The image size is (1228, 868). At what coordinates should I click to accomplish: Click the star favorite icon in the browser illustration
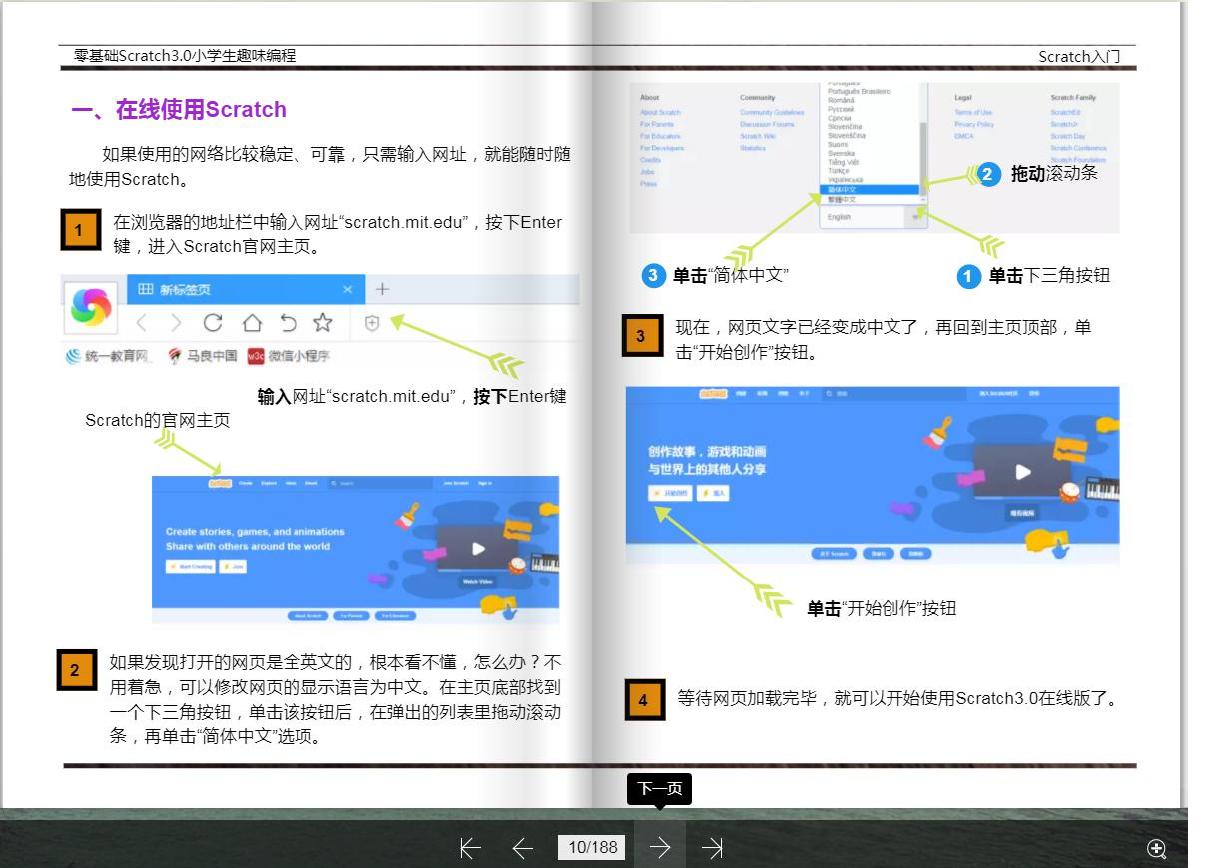(322, 322)
